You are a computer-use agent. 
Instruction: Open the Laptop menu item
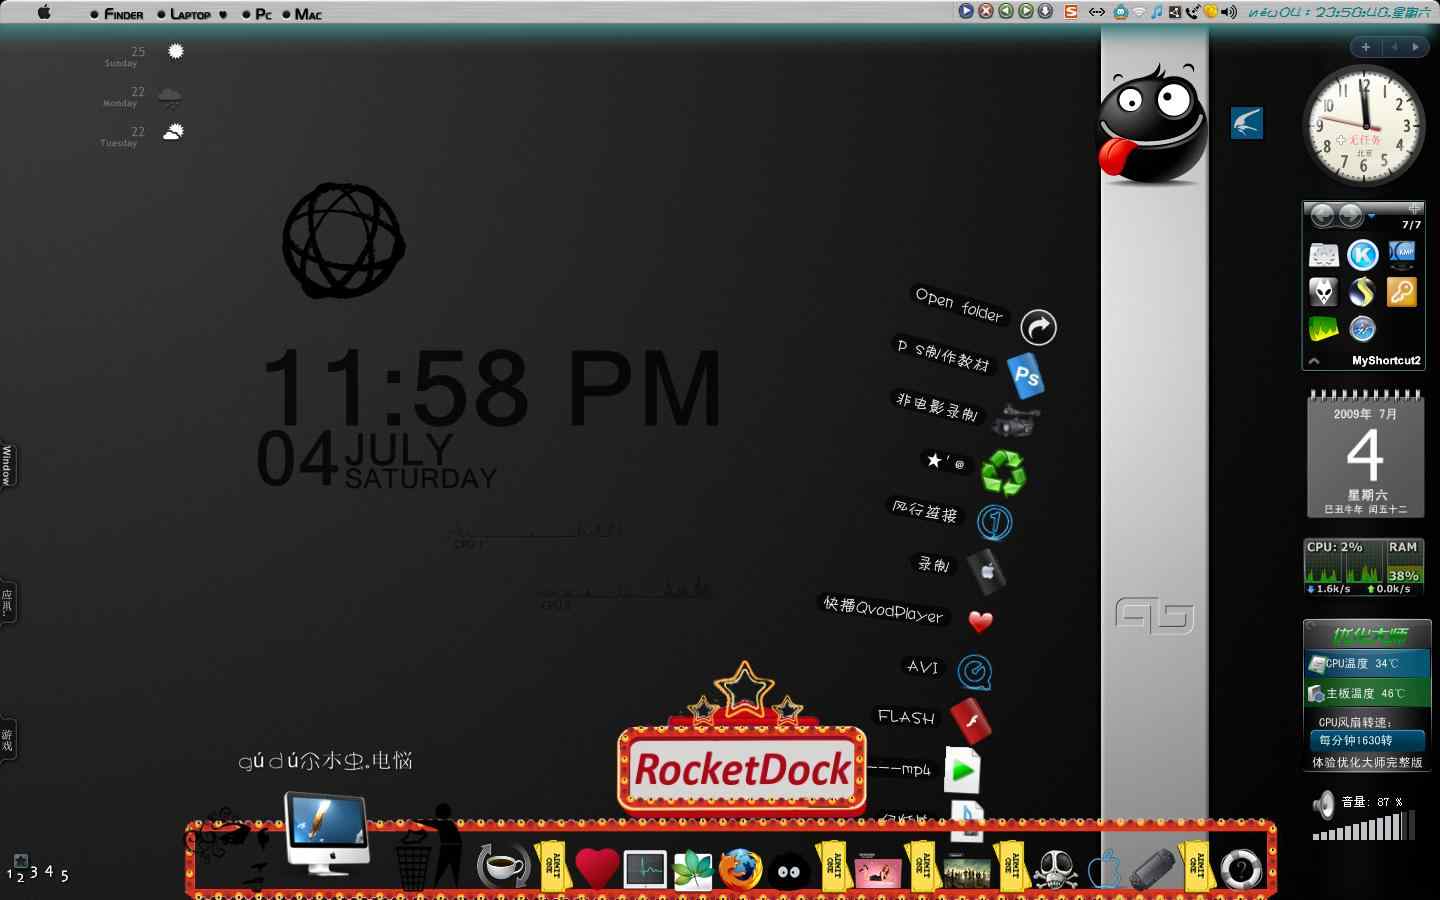(x=190, y=14)
